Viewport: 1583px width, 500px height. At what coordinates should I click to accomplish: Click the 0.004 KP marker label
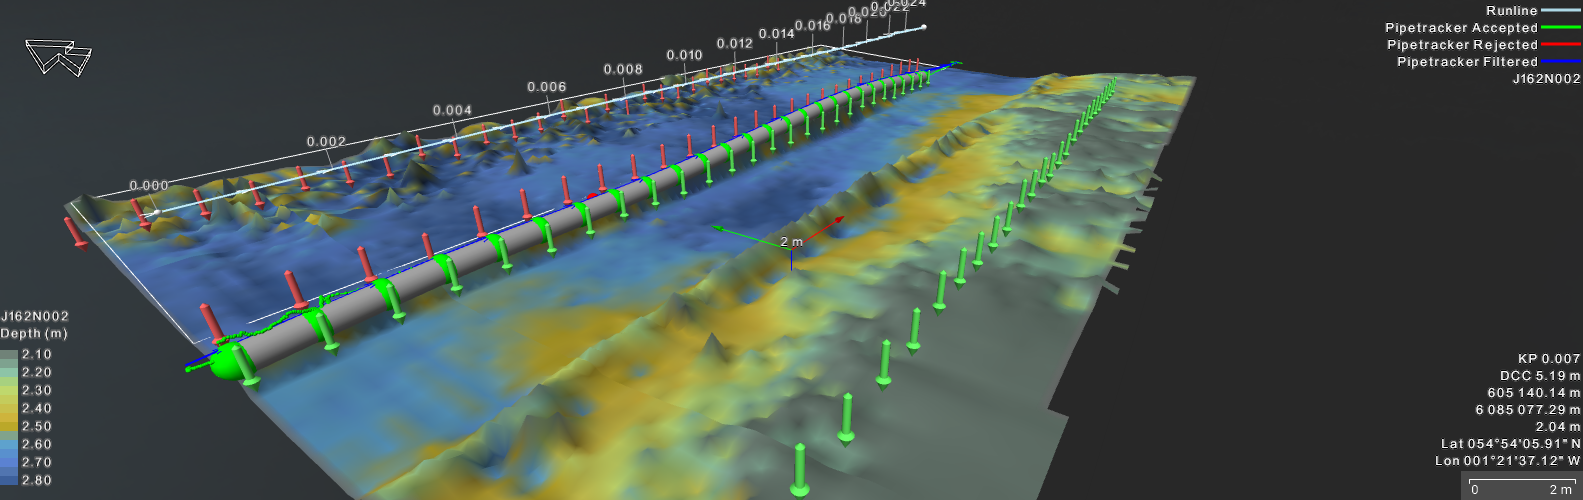click(x=452, y=111)
